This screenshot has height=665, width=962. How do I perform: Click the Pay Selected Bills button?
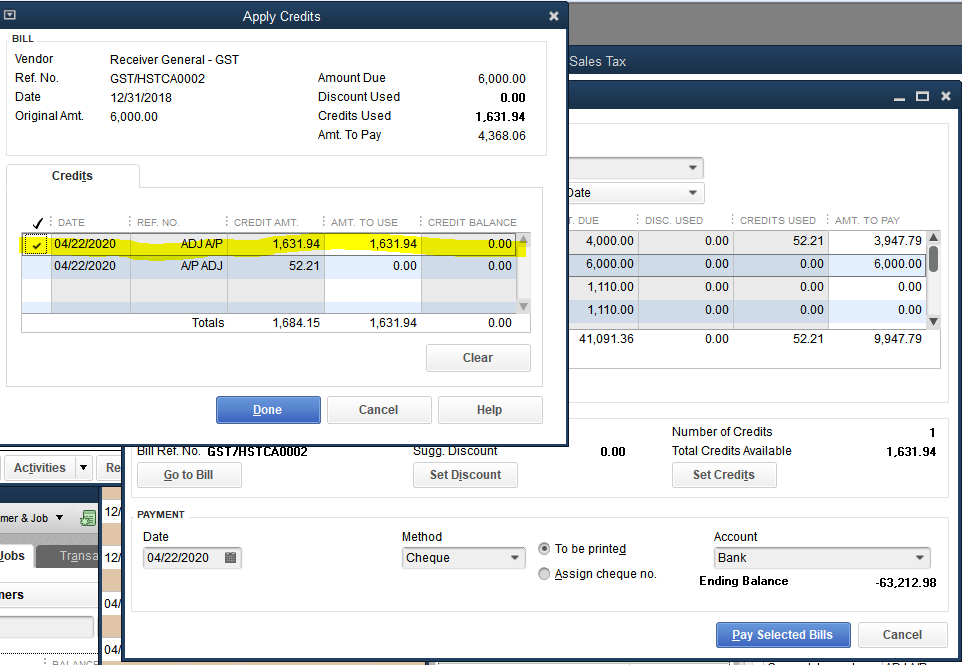point(783,635)
